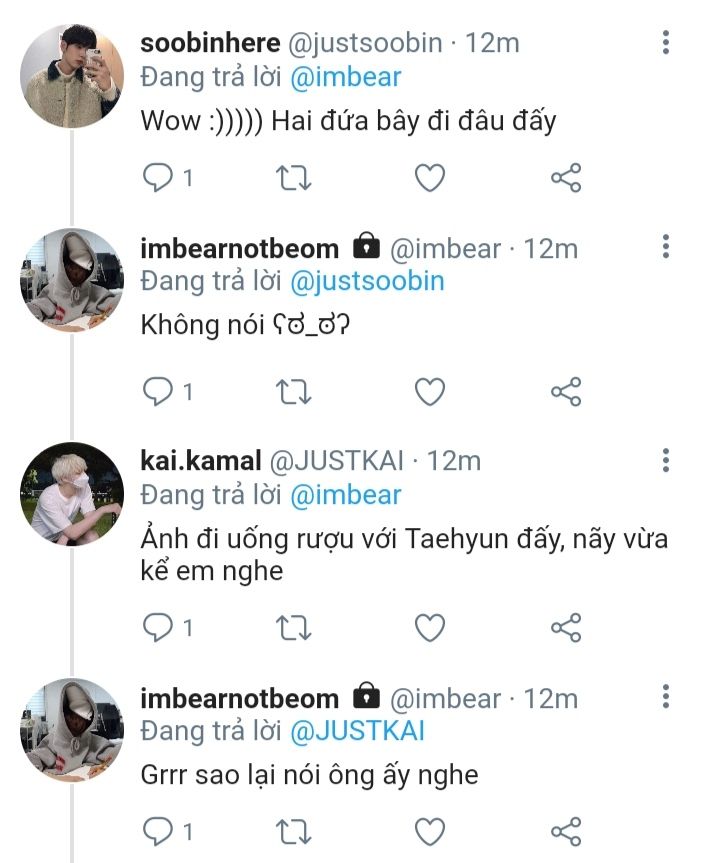
Task: View kai.kamal's profile picture
Action: click(71, 492)
